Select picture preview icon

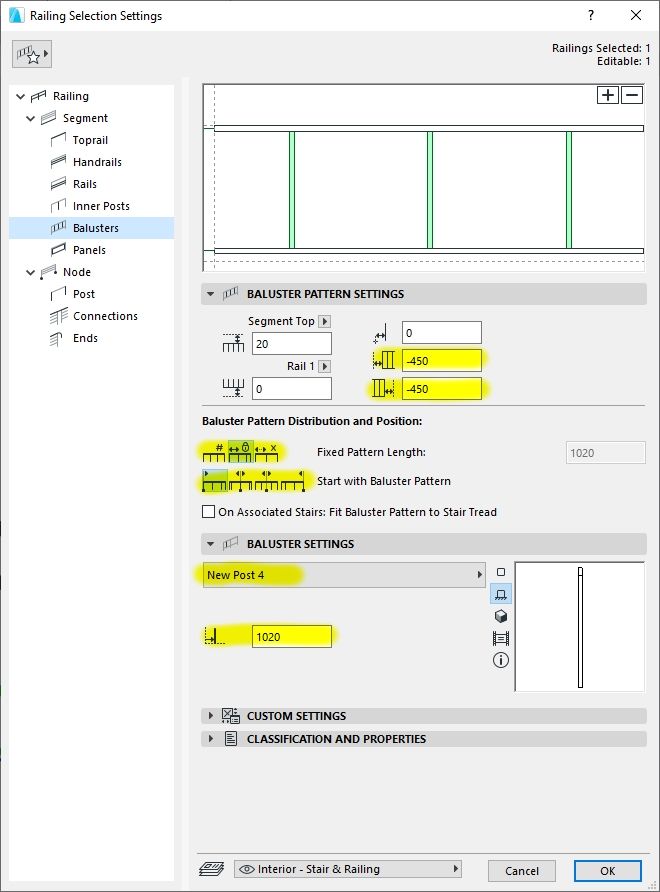coord(501,638)
